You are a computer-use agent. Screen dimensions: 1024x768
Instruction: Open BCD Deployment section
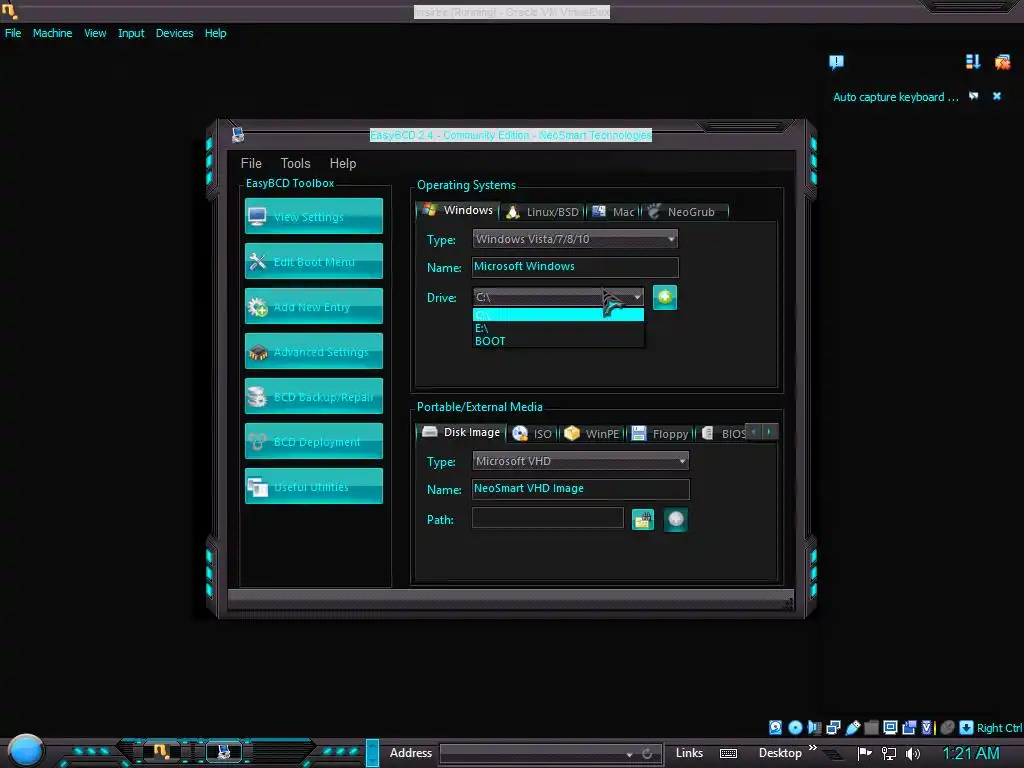pyautogui.click(x=313, y=441)
